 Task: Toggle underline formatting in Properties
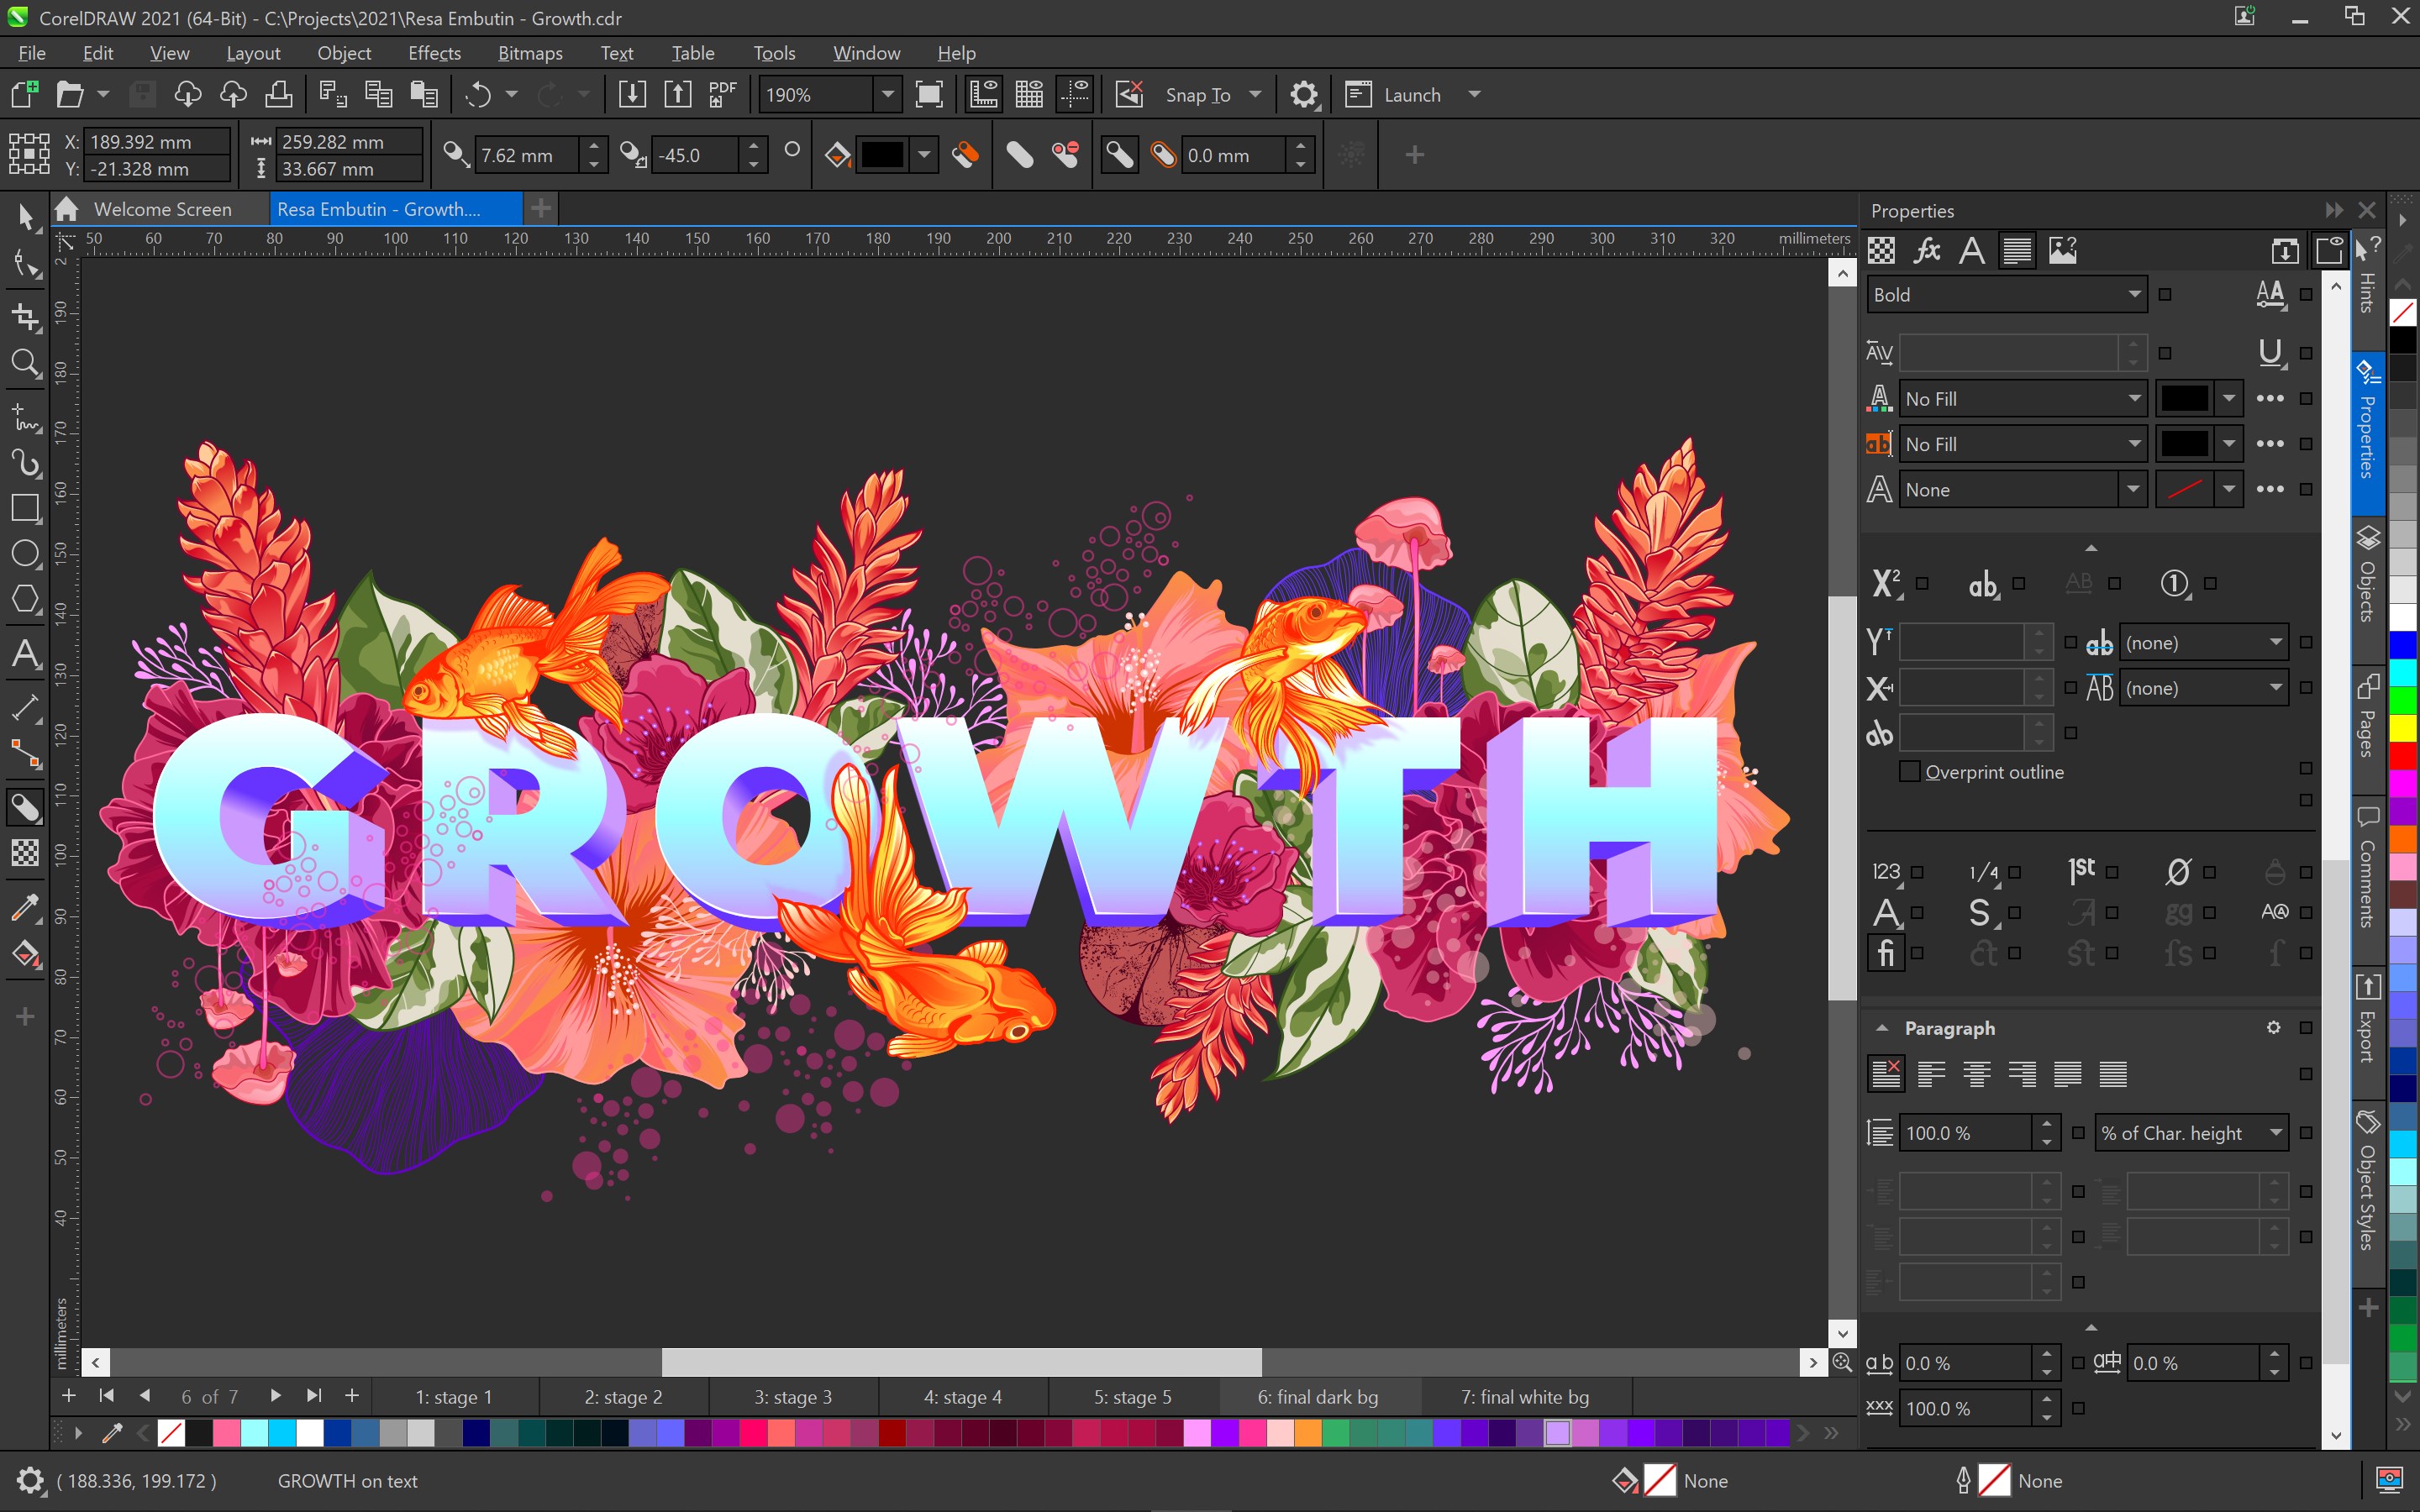click(x=2270, y=352)
